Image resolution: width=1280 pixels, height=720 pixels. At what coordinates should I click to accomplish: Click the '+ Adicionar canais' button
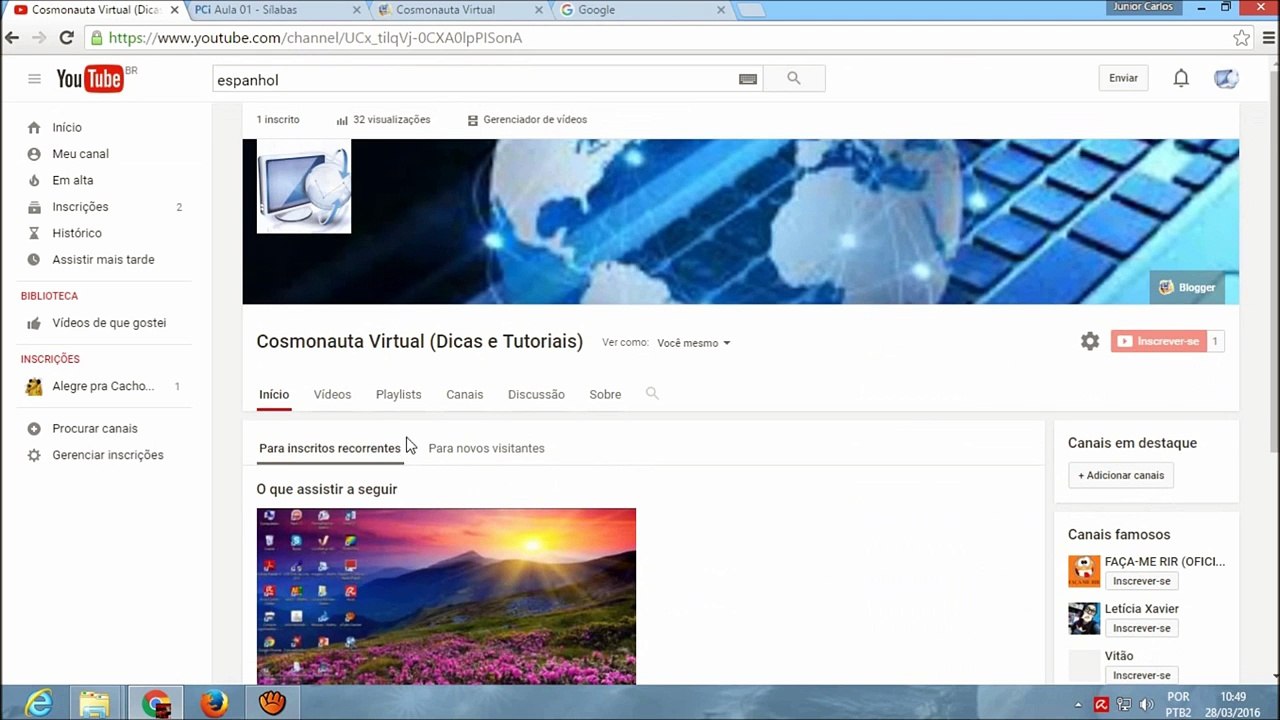[x=1121, y=475]
